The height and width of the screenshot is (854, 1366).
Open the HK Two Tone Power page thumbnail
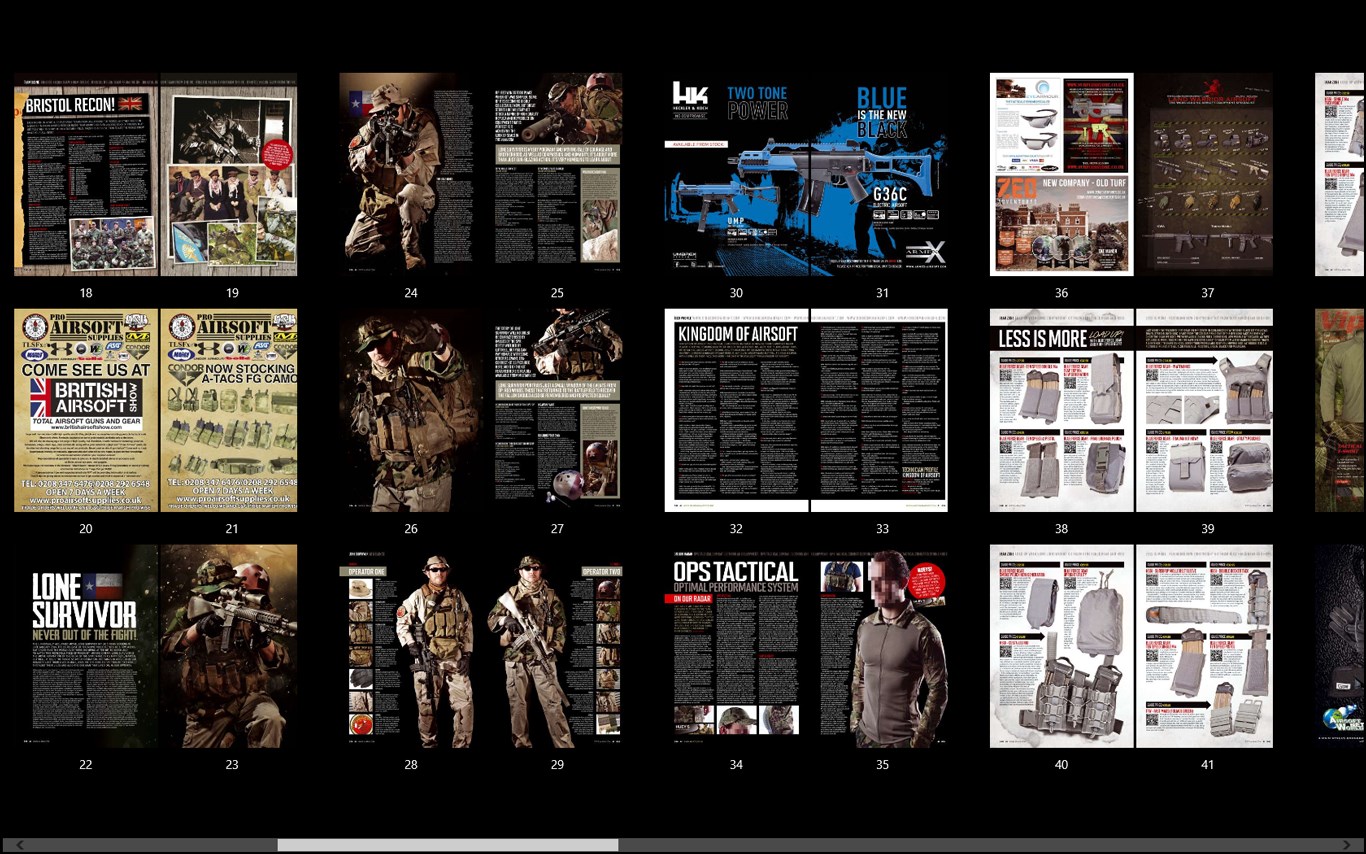click(x=736, y=174)
